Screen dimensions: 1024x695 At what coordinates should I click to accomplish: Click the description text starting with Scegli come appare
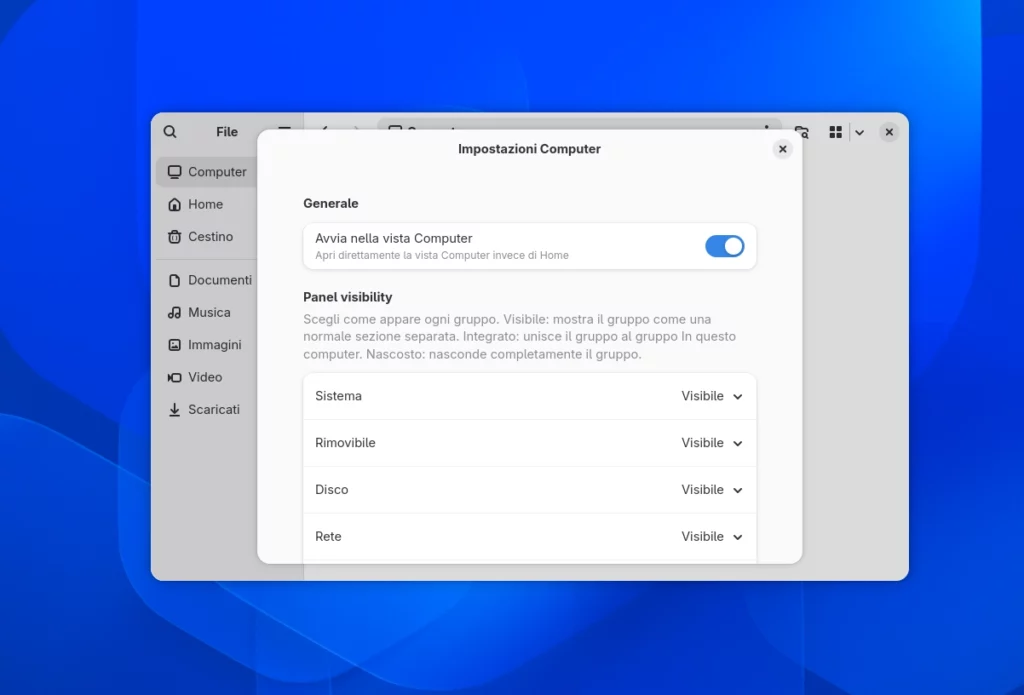click(x=519, y=336)
